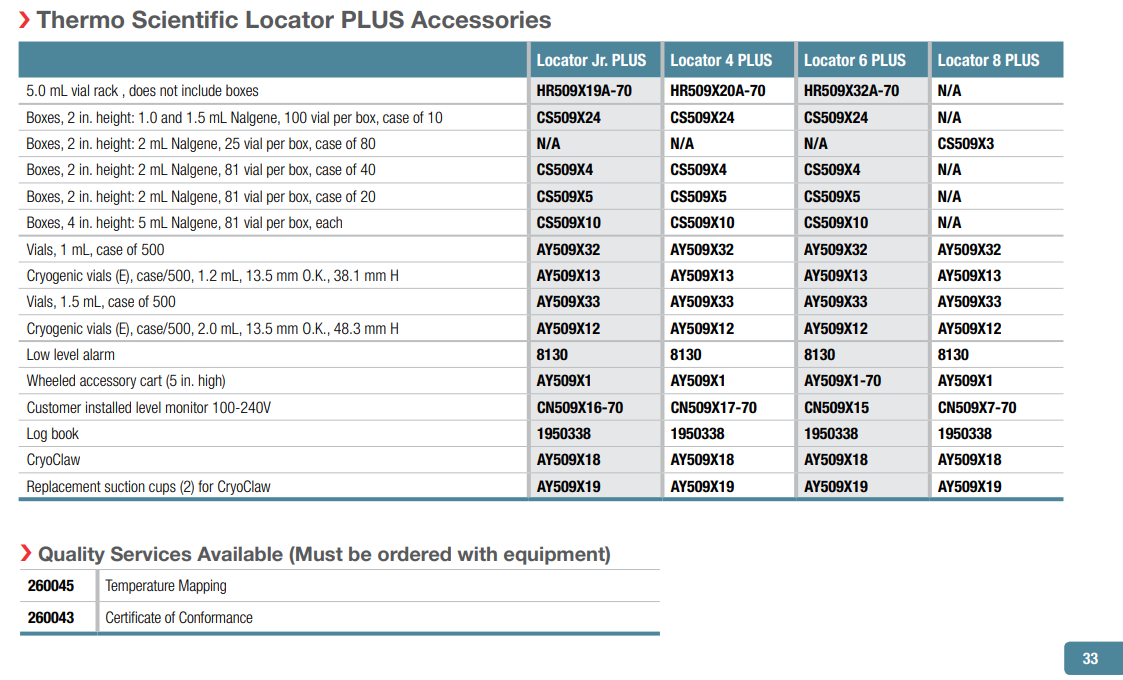Click the "Boxes, 4 in. height: 5 mL Nalgene" label
The height and width of the screenshot is (680, 1123).
pos(184,223)
